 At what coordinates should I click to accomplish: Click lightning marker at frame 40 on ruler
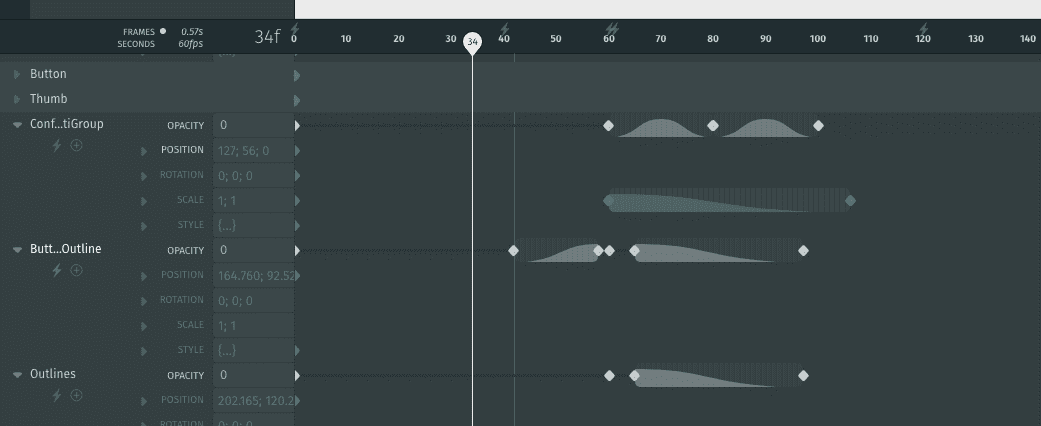point(505,29)
